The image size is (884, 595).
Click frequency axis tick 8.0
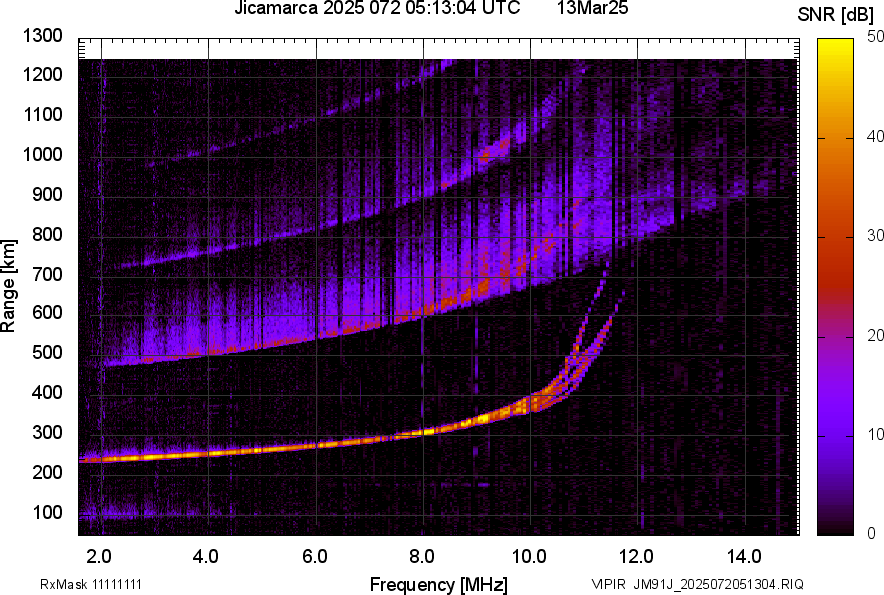click(422, 557)
